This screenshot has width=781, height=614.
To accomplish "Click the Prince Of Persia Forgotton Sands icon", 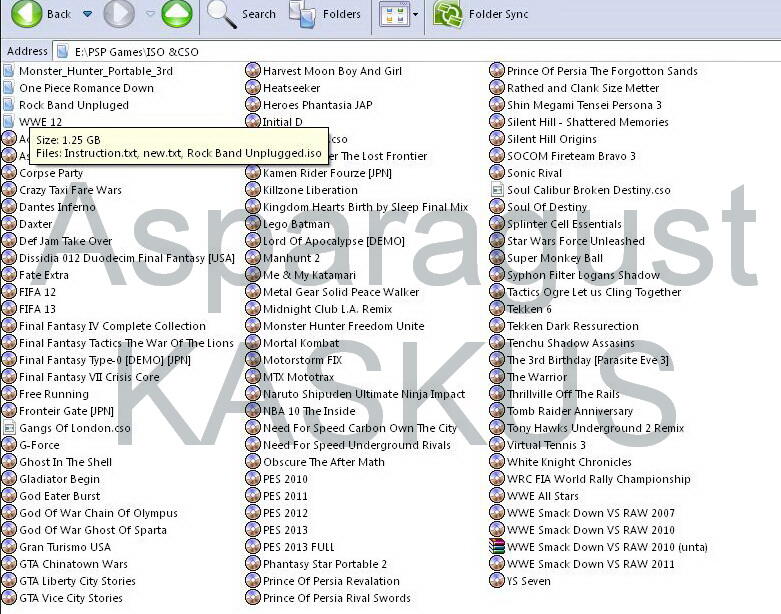I will click(497, 71).
